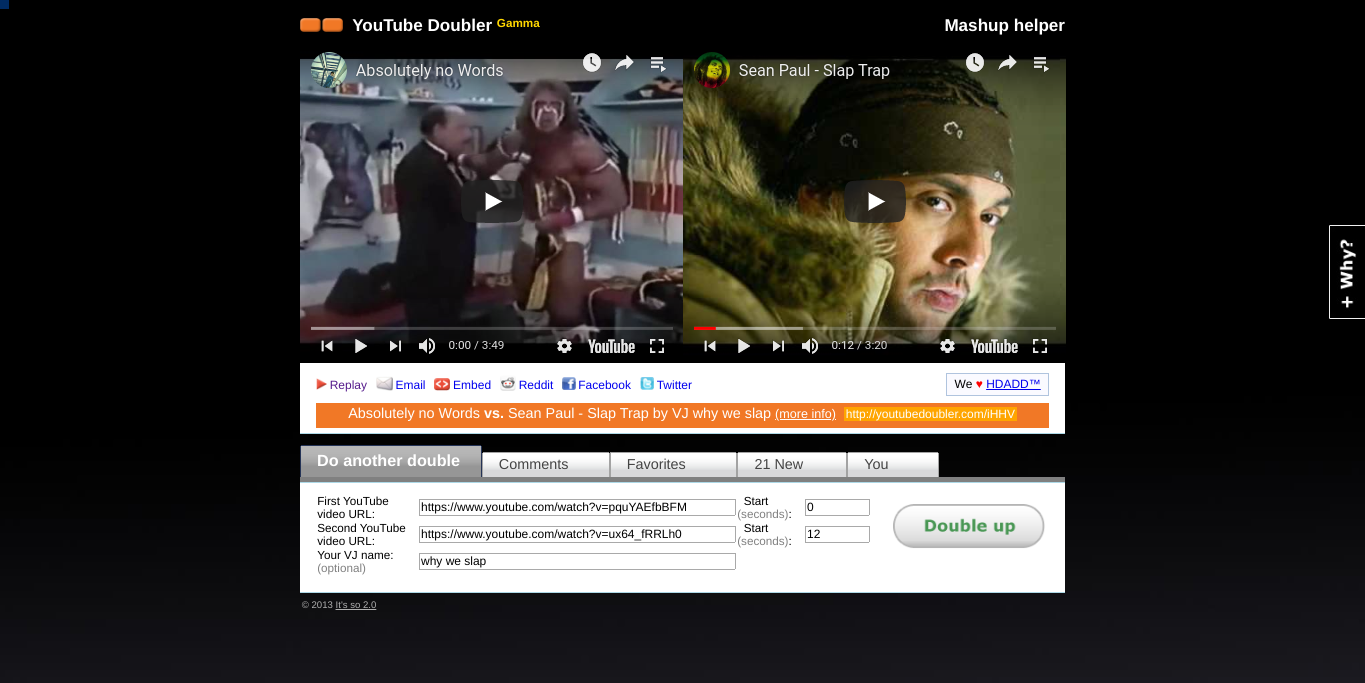Skip to next in left video player
Image resolution: width=1365 pixels, height=683 pixels.
[395, 346]
